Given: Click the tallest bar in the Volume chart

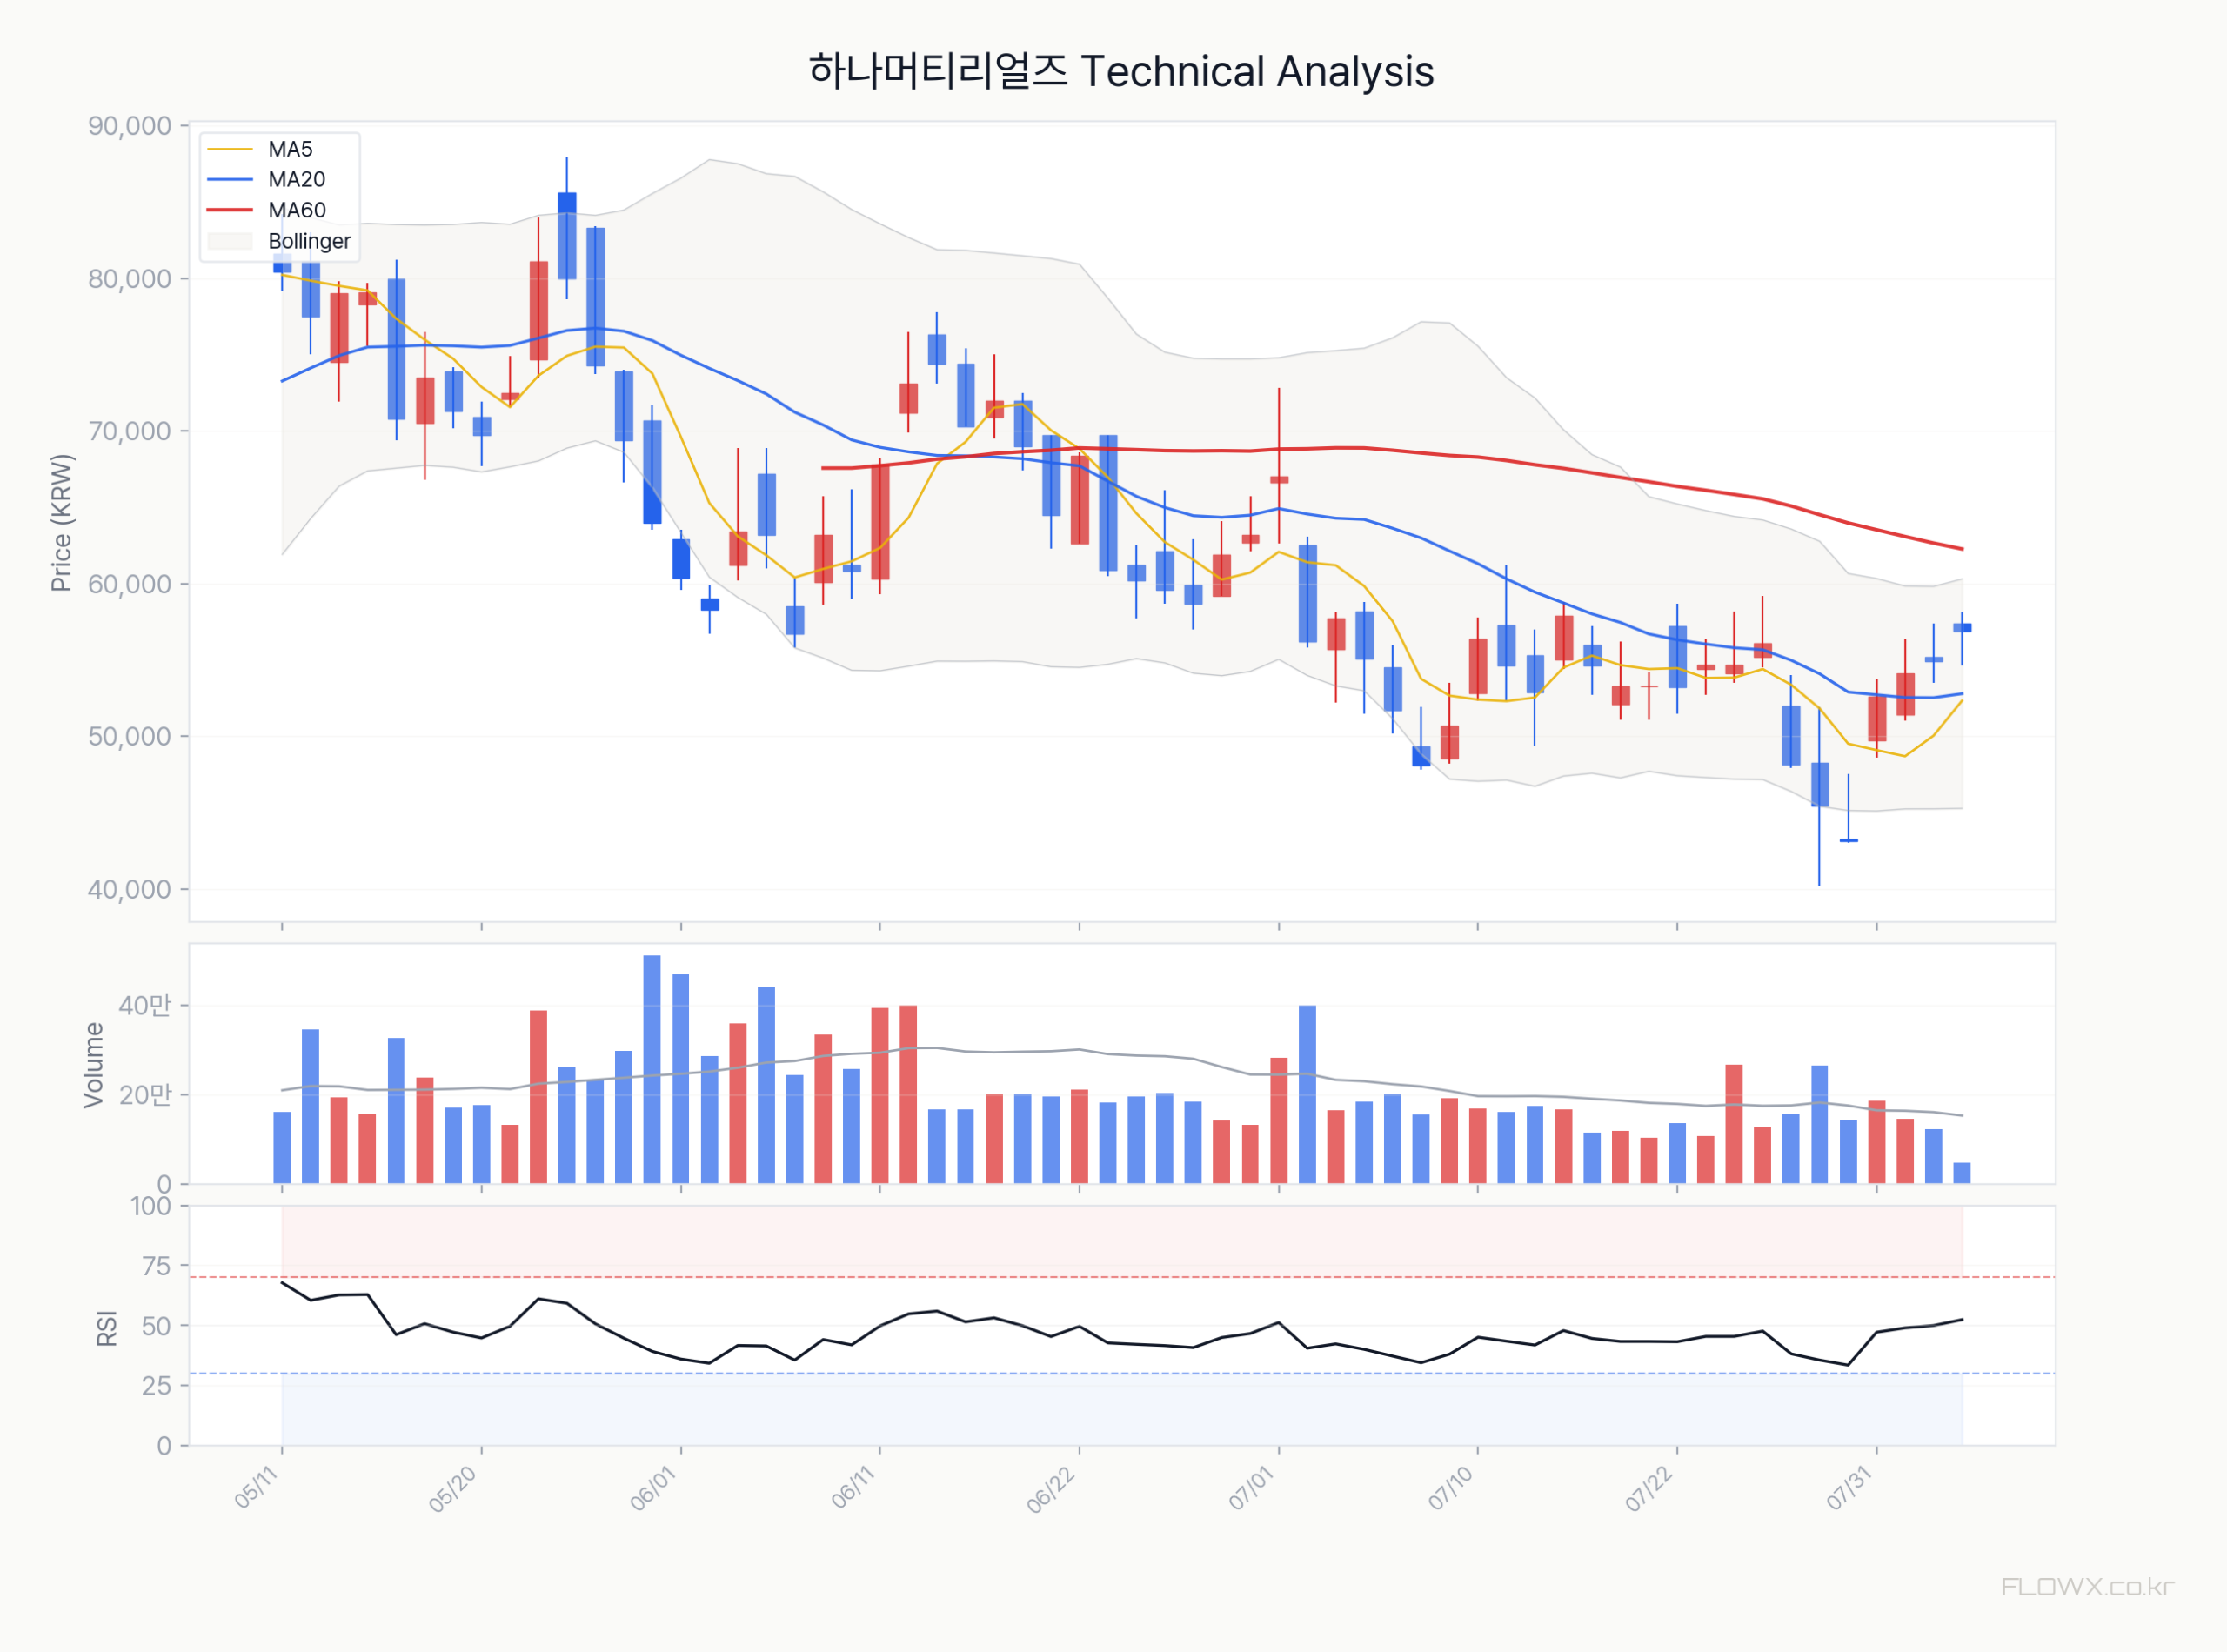Looking at the screenshot, I should 652,1070.
